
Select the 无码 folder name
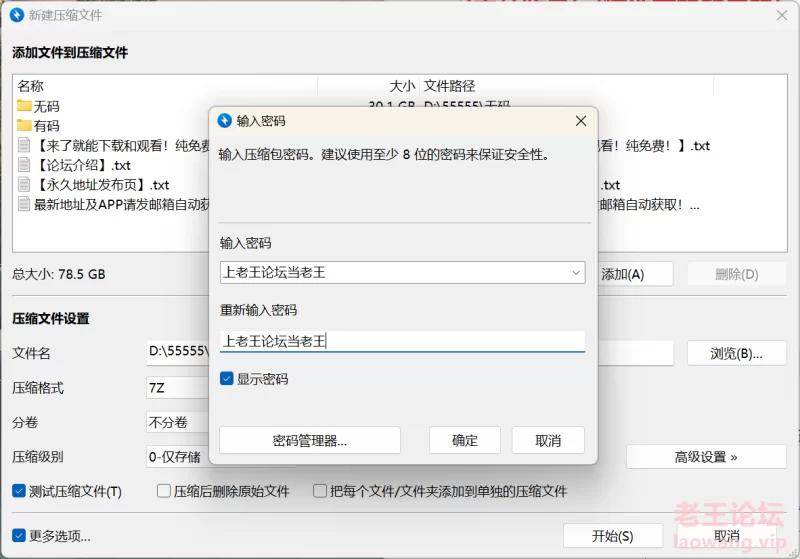coord(46,106)
